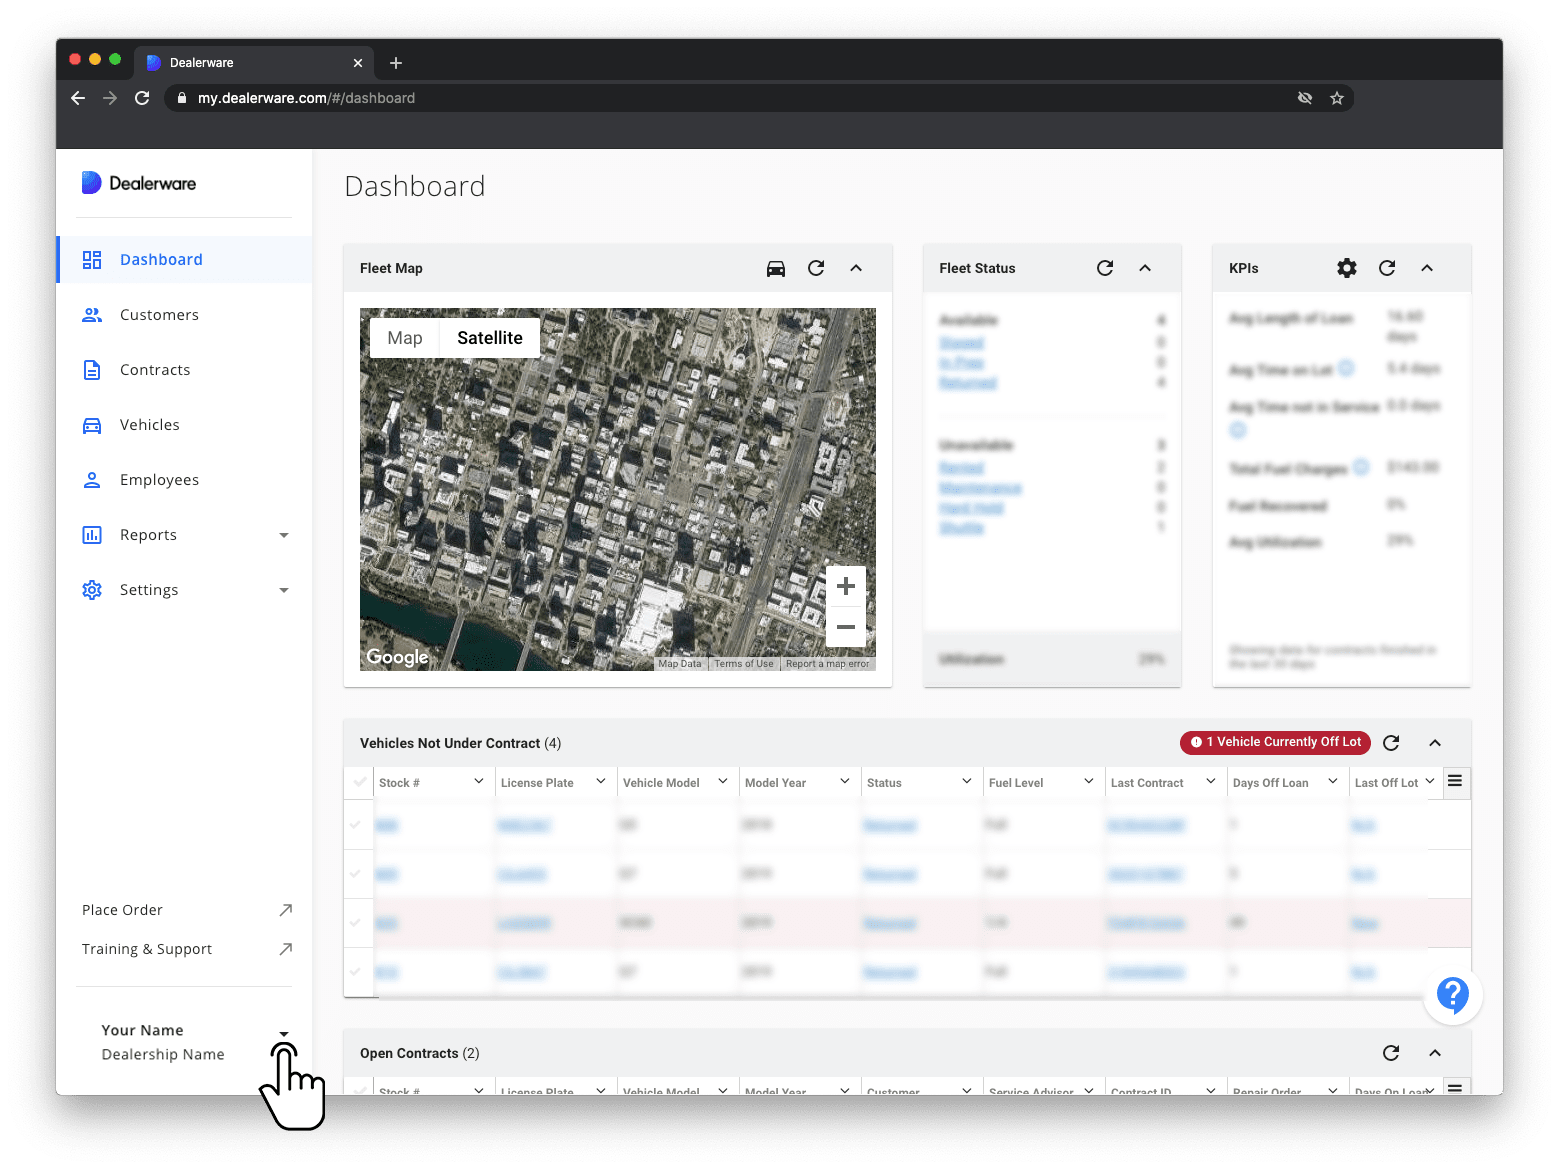
Task: Select the Customers icon in the sidebar
Action: pos(92,314)
